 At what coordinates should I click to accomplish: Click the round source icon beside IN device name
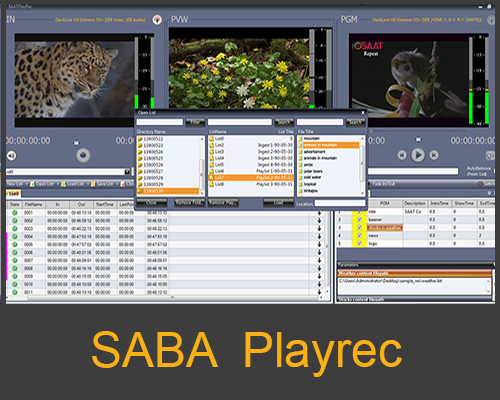click(157, 20)
